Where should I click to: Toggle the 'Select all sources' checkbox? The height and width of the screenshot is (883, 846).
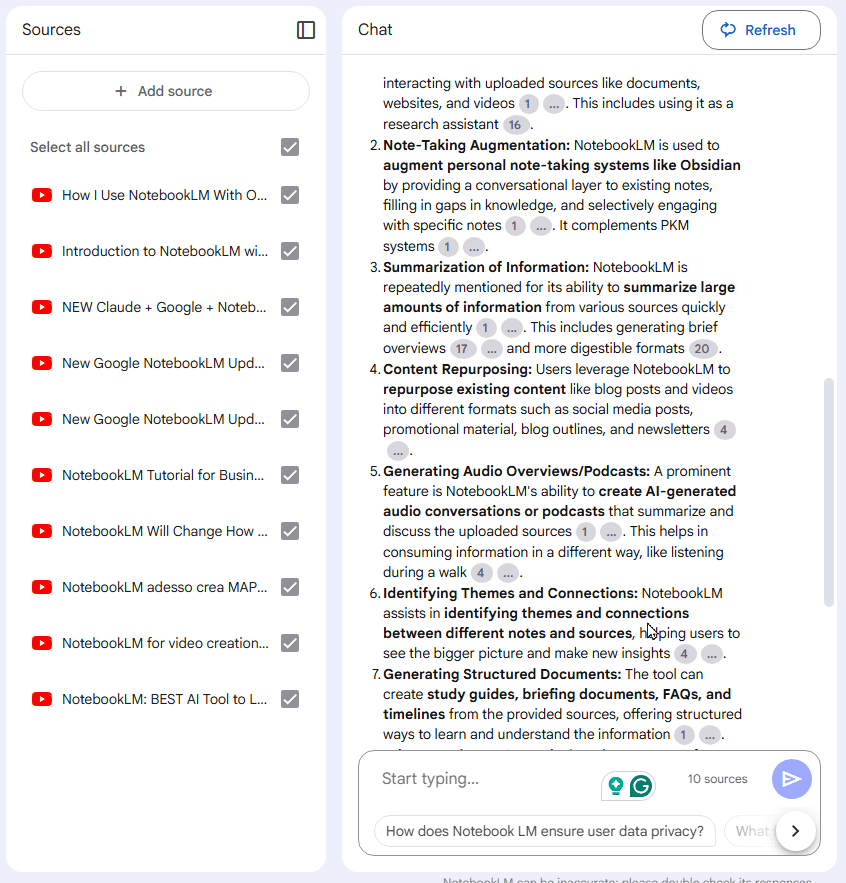coord(290,147)
